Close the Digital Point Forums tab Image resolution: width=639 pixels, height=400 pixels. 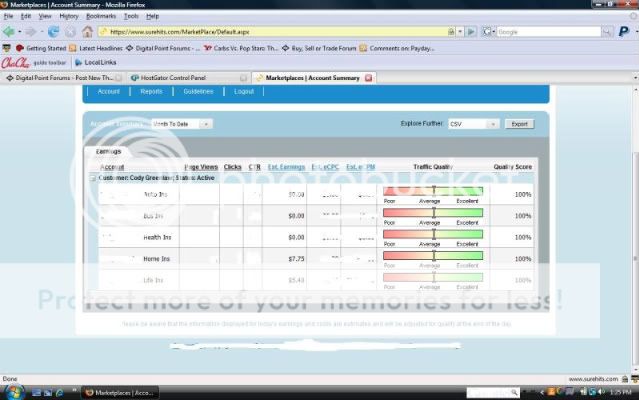(x=118, y=78)
